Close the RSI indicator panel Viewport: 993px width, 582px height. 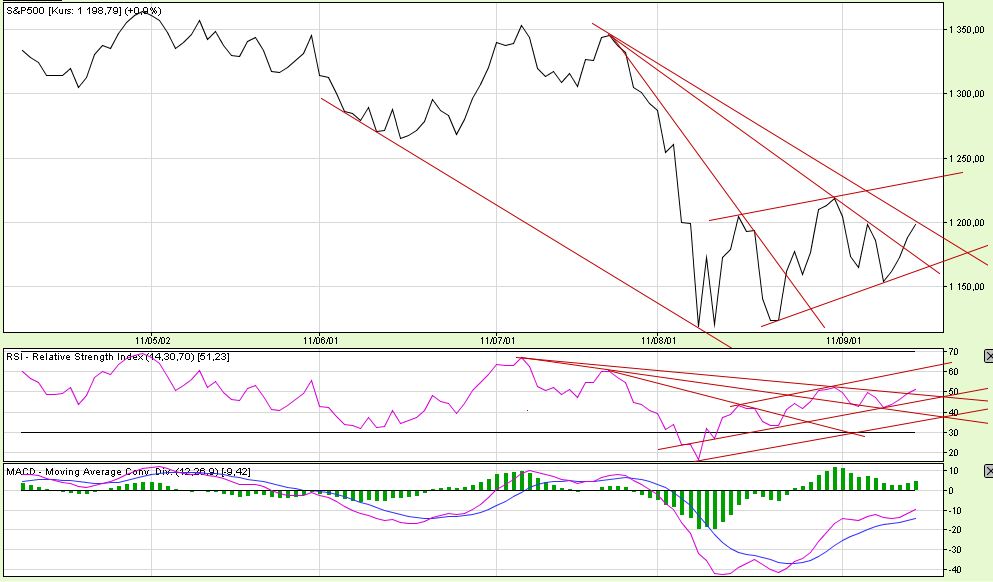coord(989,357)
